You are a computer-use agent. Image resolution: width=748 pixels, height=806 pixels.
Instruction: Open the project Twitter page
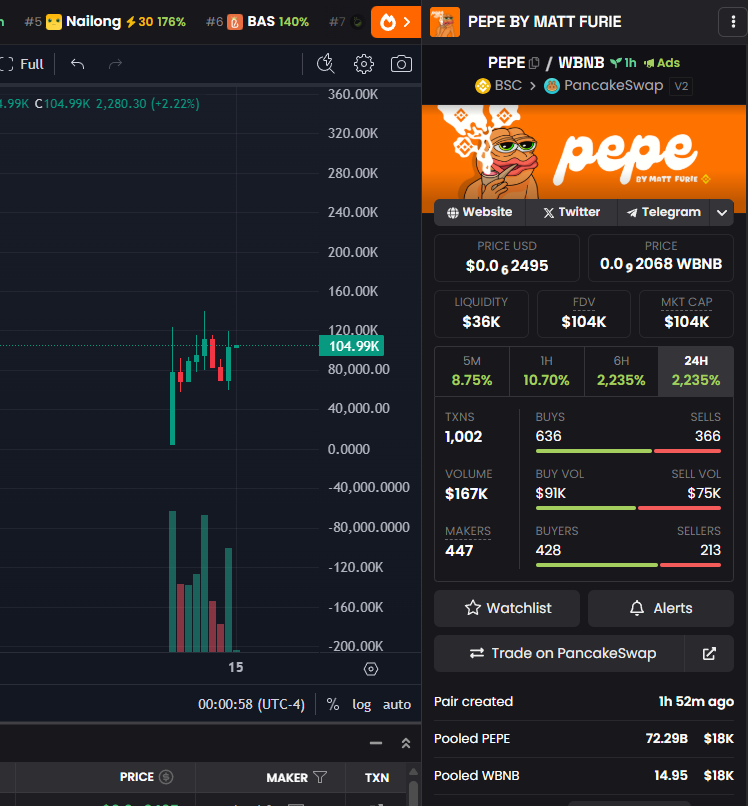[572, 212]
